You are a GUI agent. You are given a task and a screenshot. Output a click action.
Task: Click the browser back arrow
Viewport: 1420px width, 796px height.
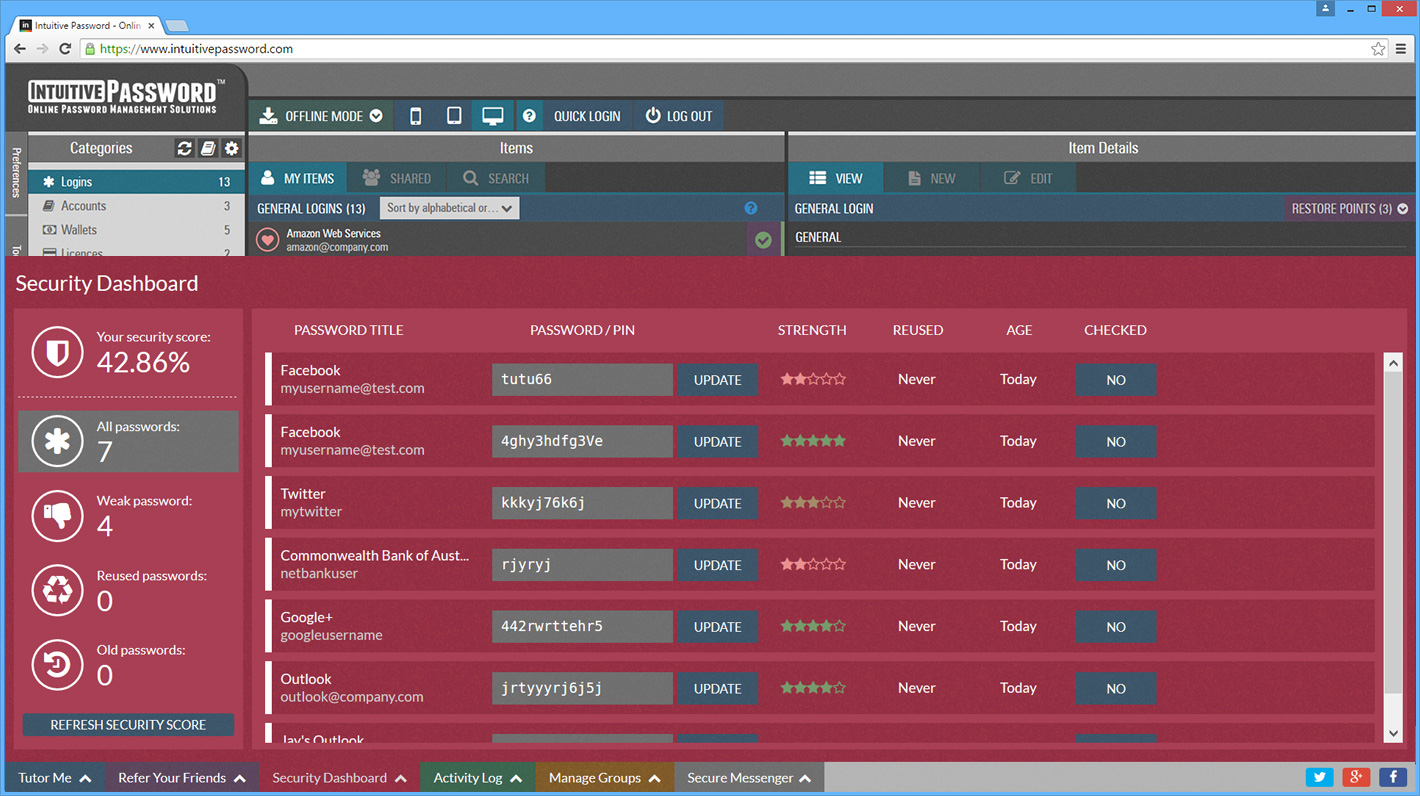tap(20, 48)
